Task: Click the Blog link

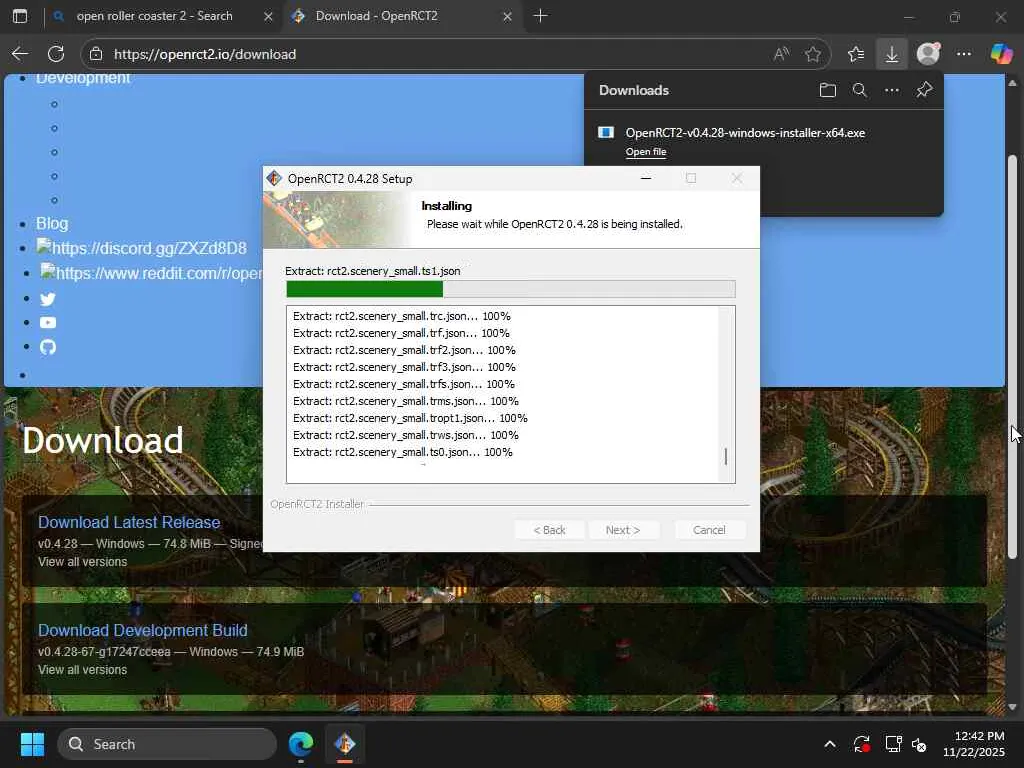Action: tap(52, 223)
